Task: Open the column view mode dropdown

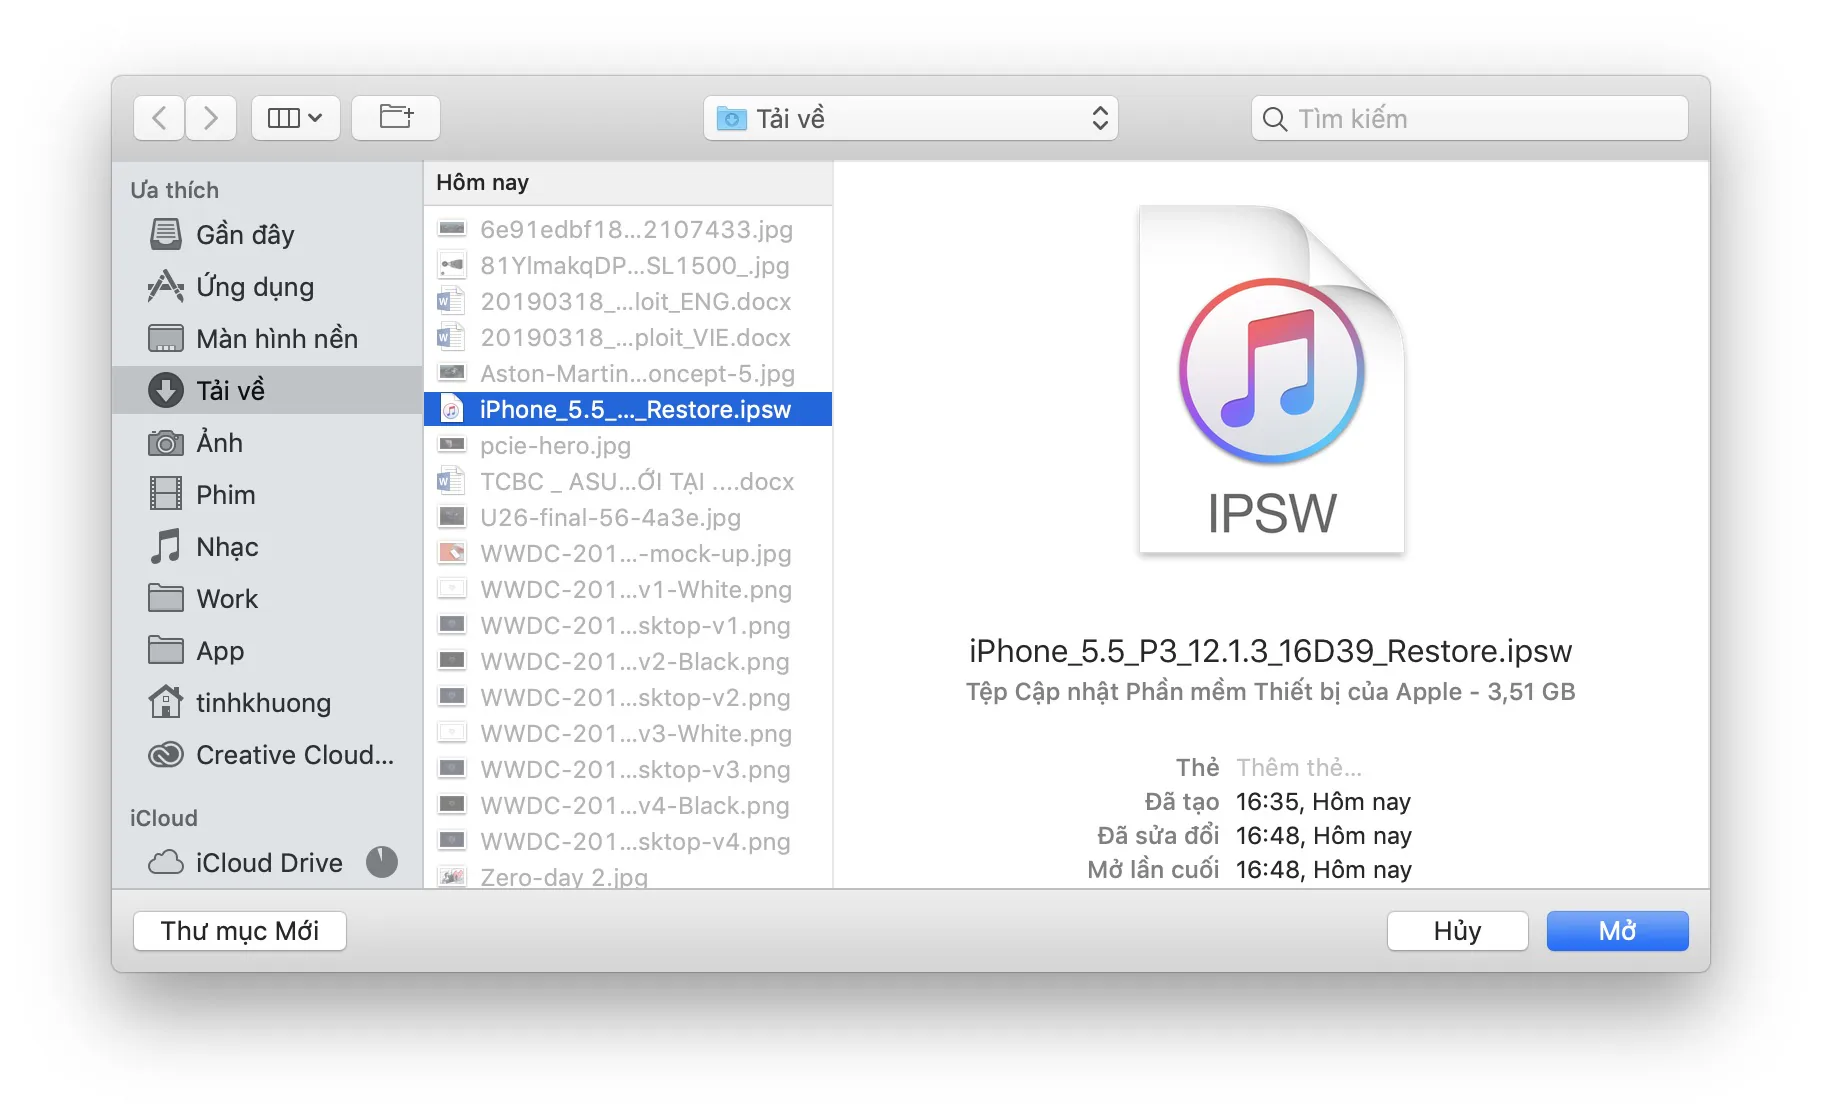Action: (x=296, y=118)
